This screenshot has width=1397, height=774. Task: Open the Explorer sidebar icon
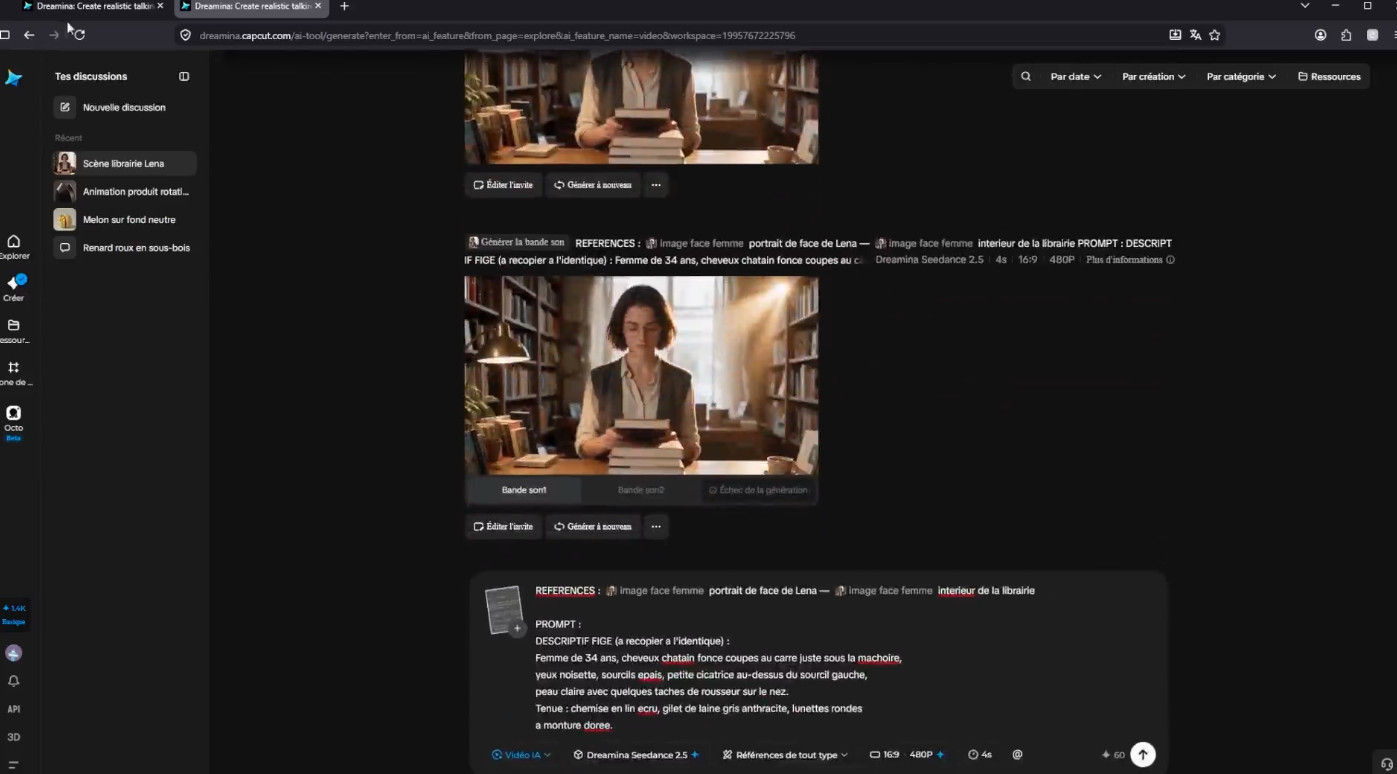point(14,246)
